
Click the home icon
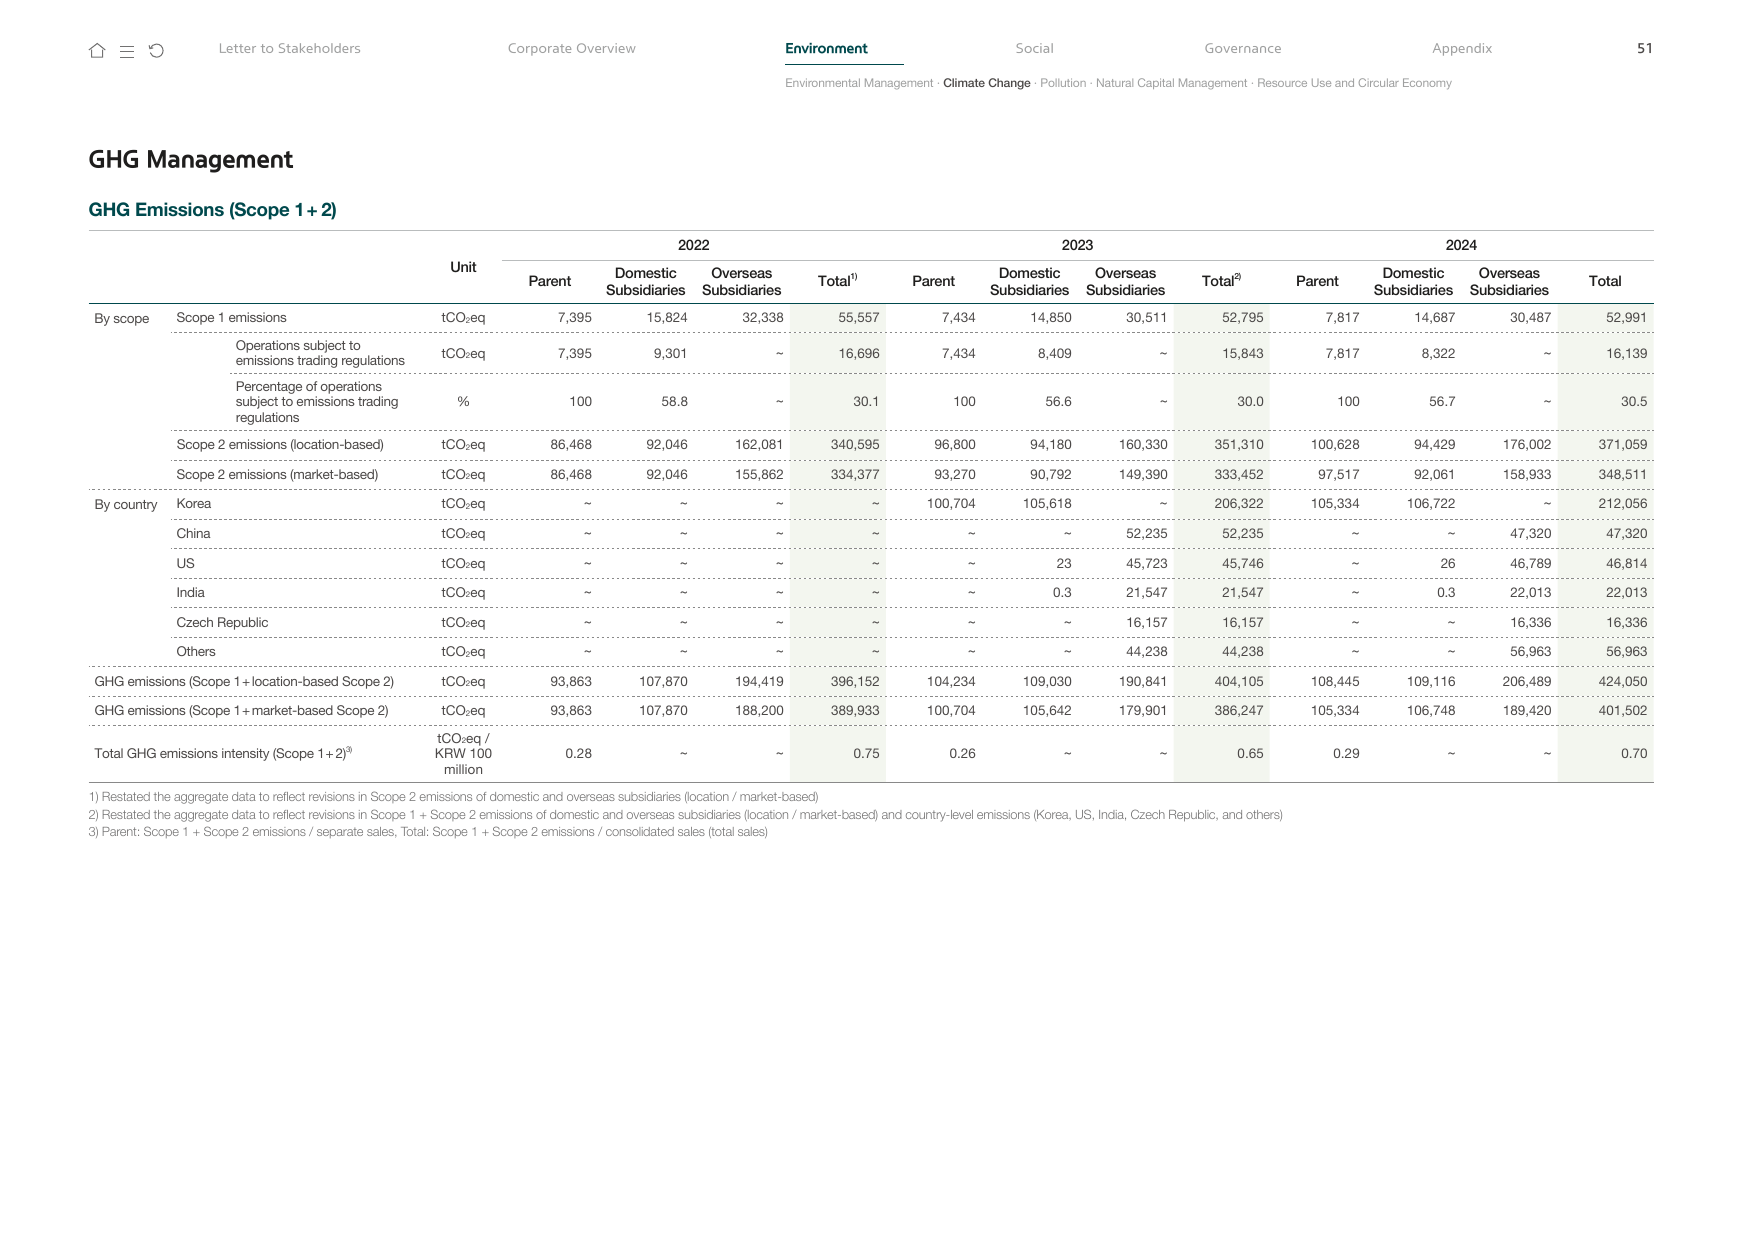tap(97, 51)
